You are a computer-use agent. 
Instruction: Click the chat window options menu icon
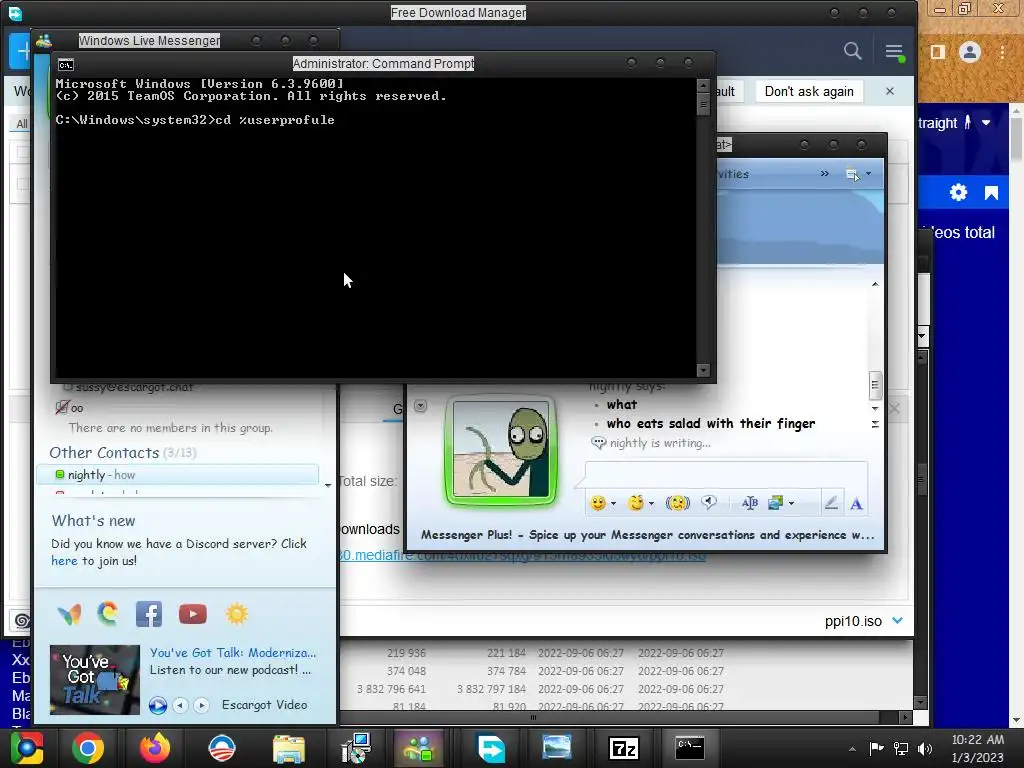coord(852,174)
